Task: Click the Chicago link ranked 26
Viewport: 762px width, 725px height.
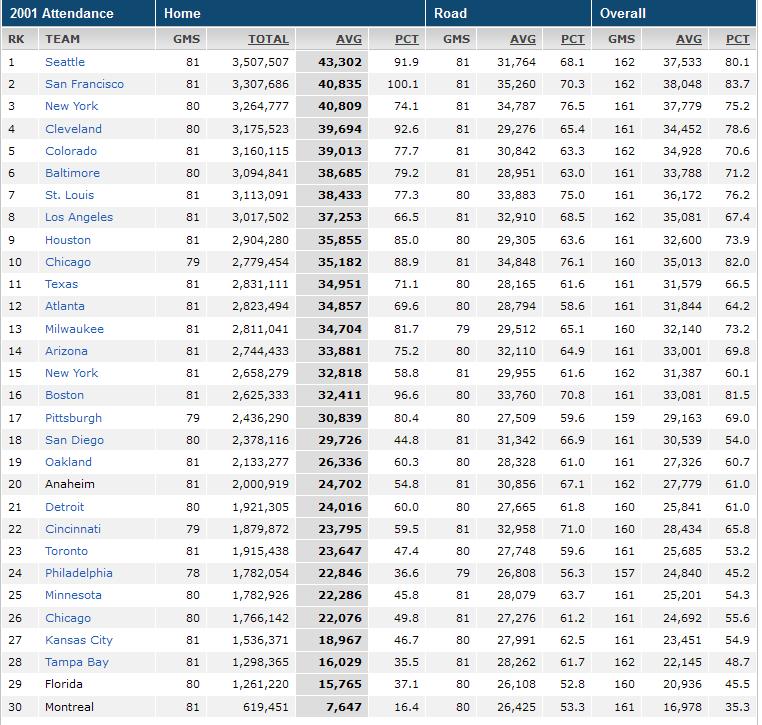Action: [x=68, y=618]
